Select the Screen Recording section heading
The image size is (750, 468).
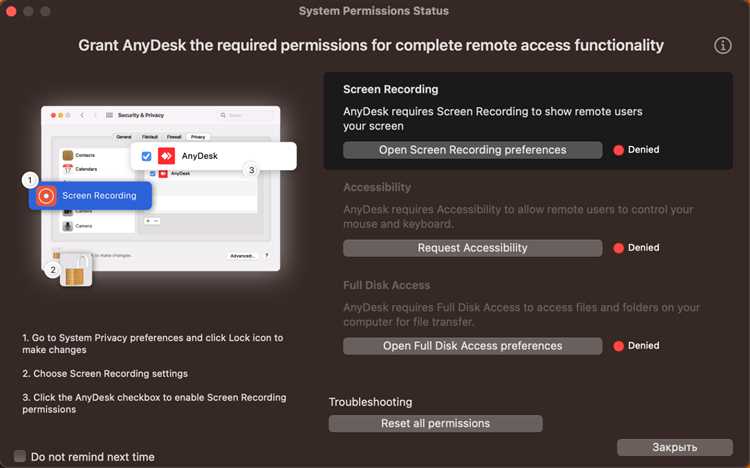pos(390,89)
